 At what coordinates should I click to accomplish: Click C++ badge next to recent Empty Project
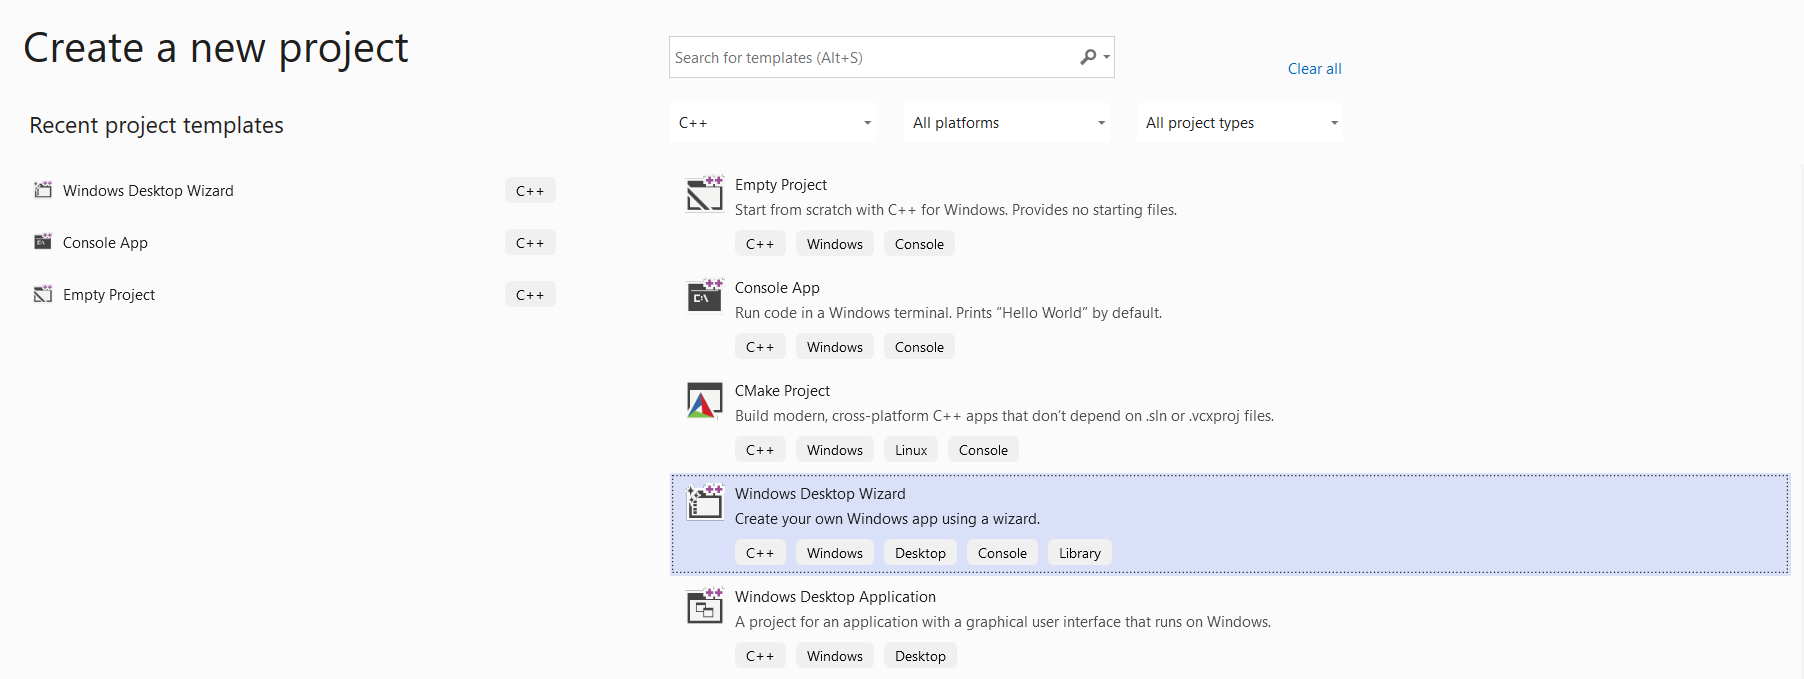[x=530, y=294]
